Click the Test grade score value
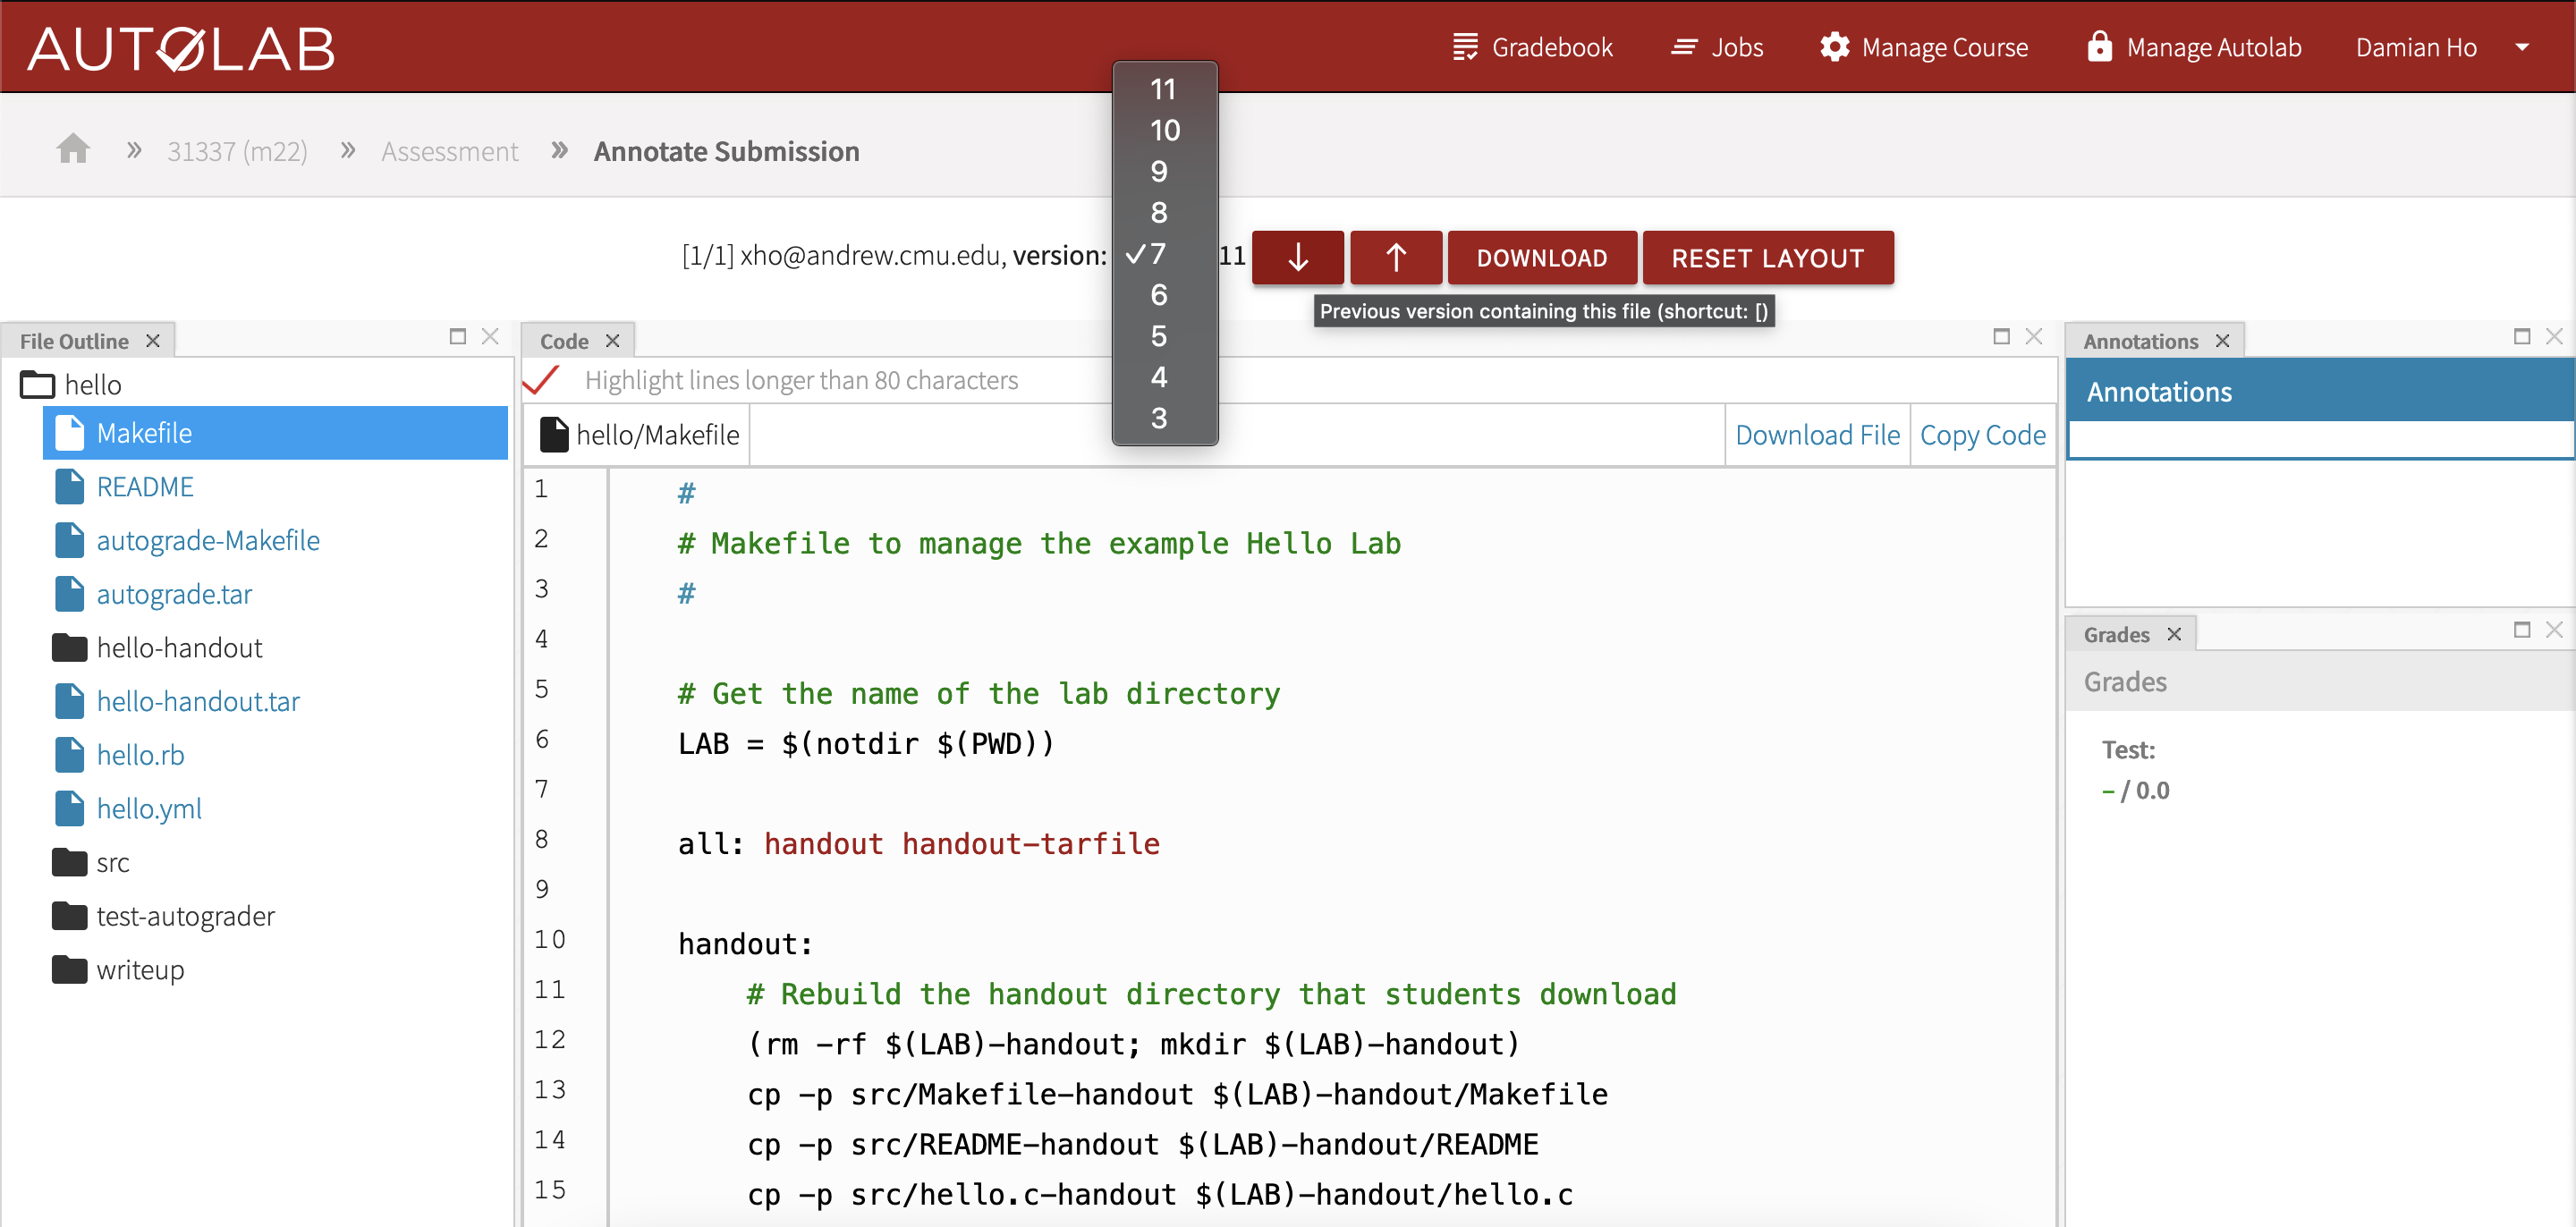 (x=2136, y=791)
